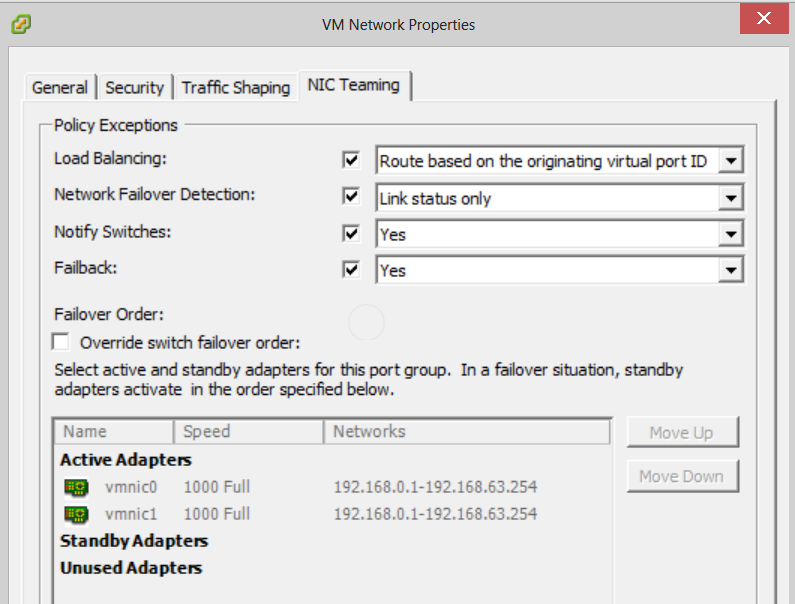Select the vmnic1 network adapter icon
Image resolution: width=795 pixels, height=604 pixels.
click(x=76, y=515)
